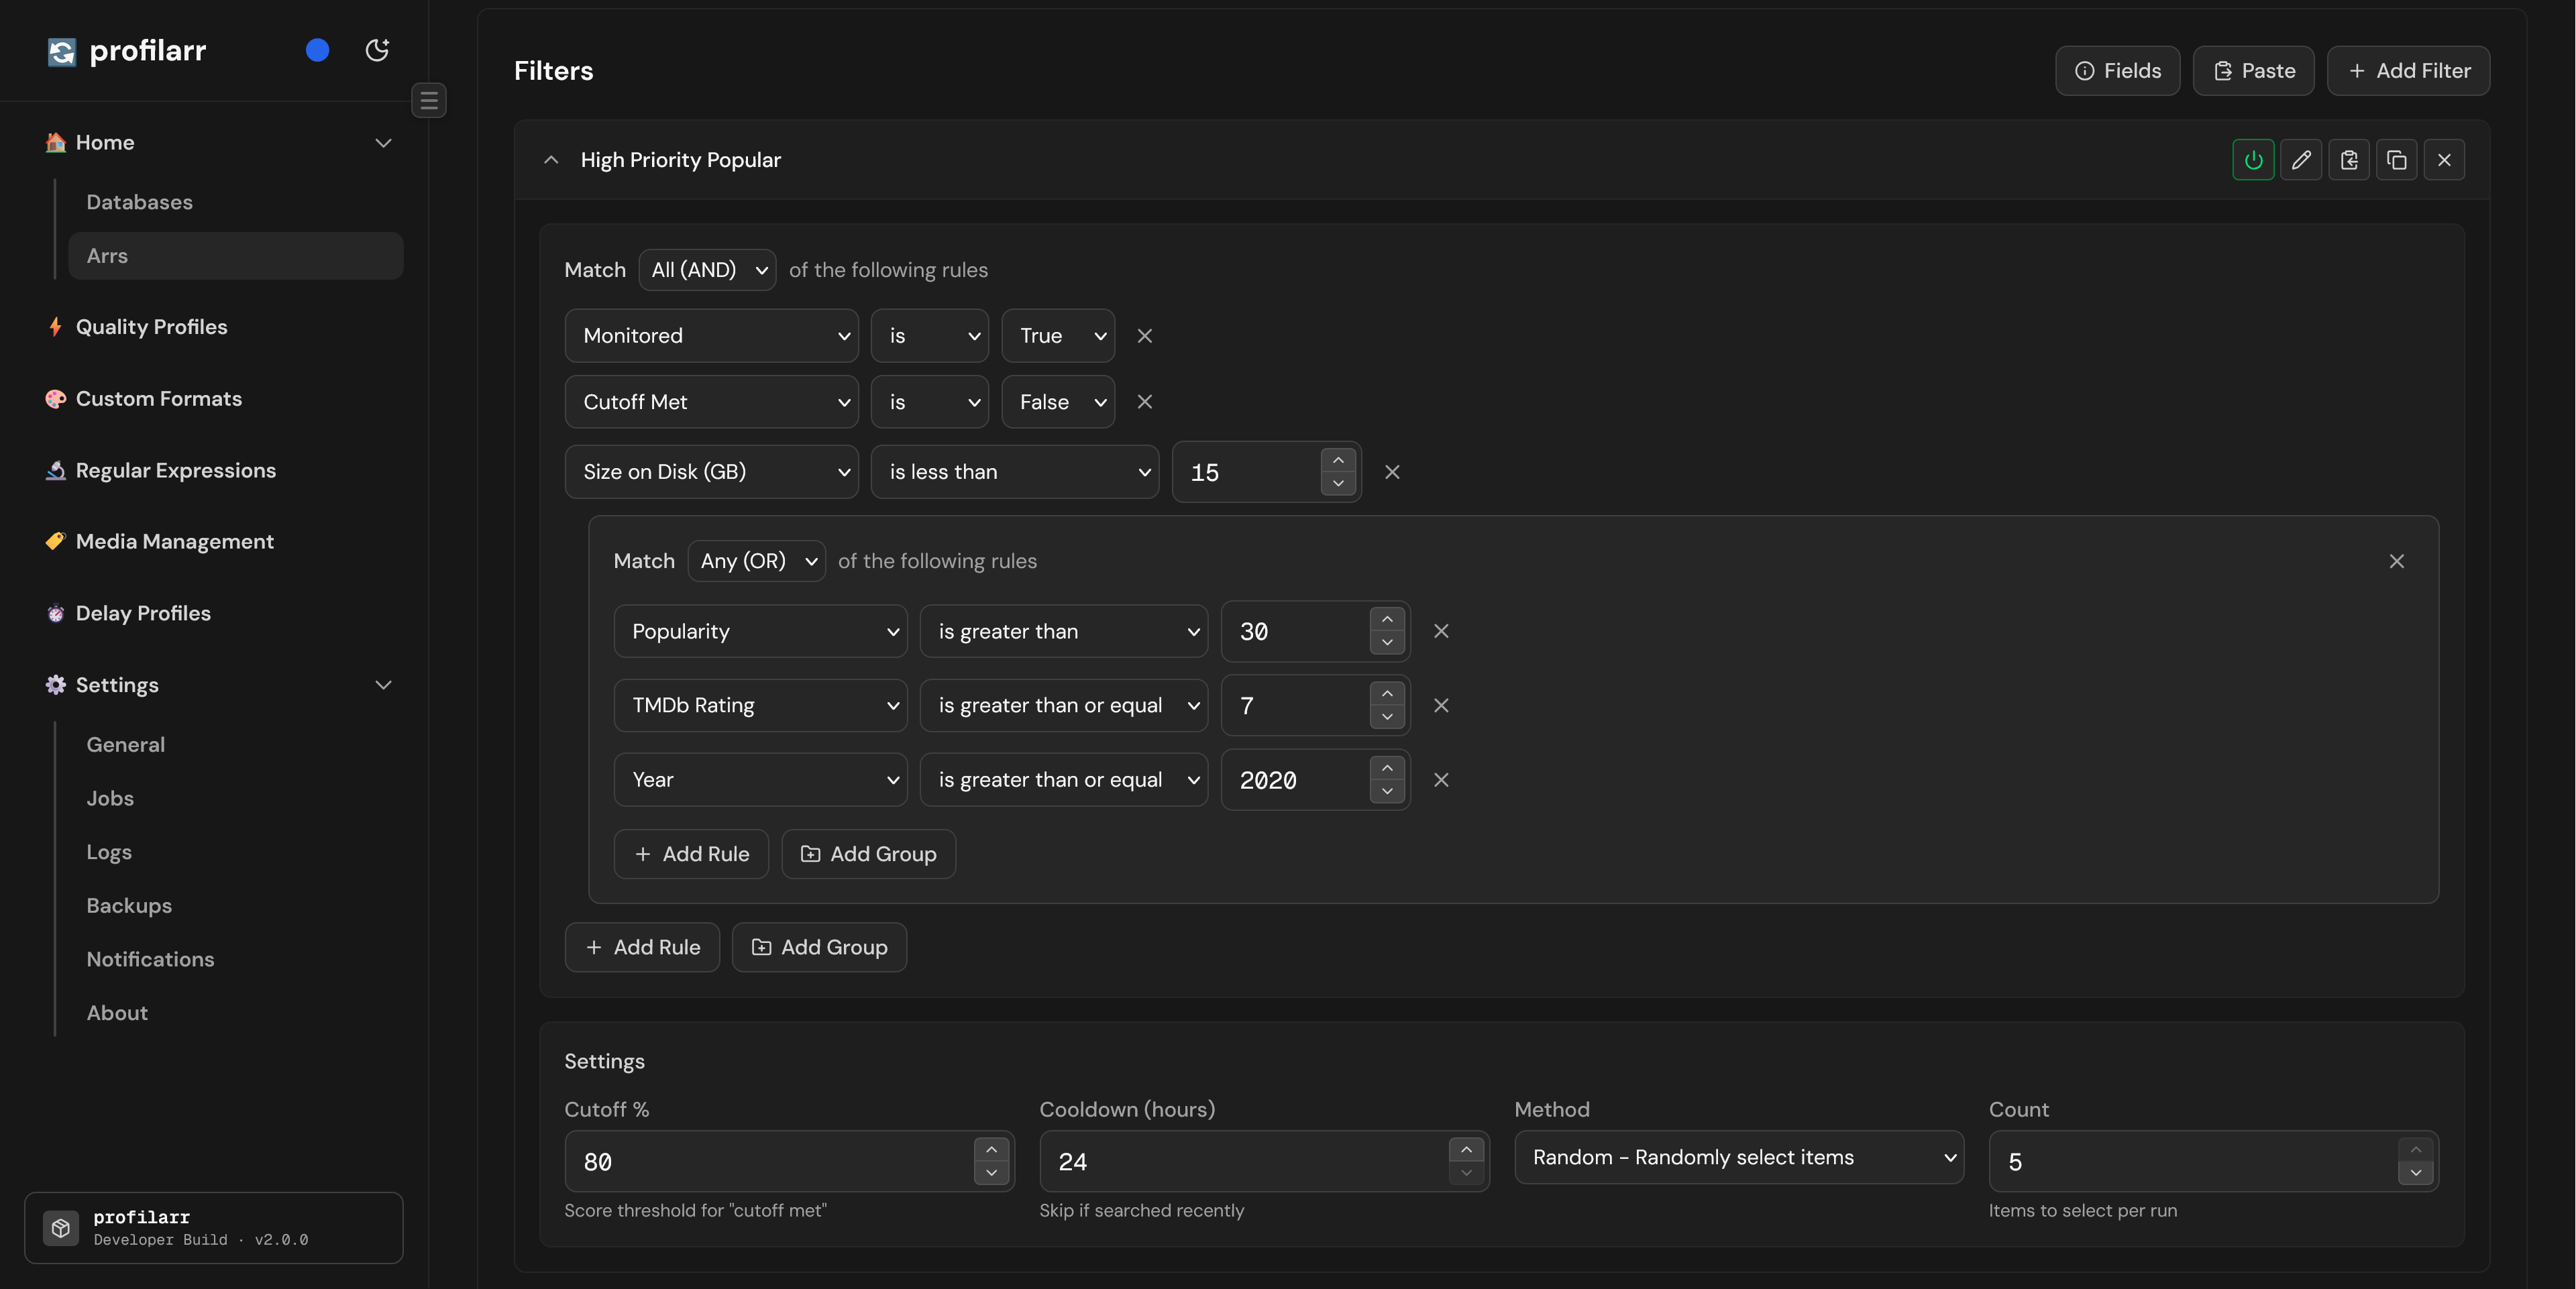Click the sidebar collapse hamburger icon
Image resolution: width=2576 pixels, height=1289 pixels.
(x=429, y=100)
